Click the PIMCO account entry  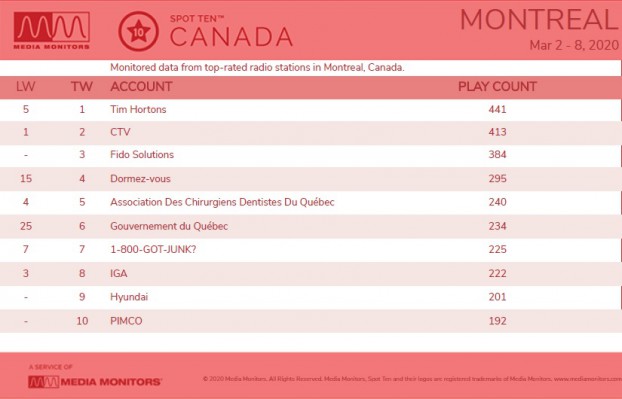[126, 321]
